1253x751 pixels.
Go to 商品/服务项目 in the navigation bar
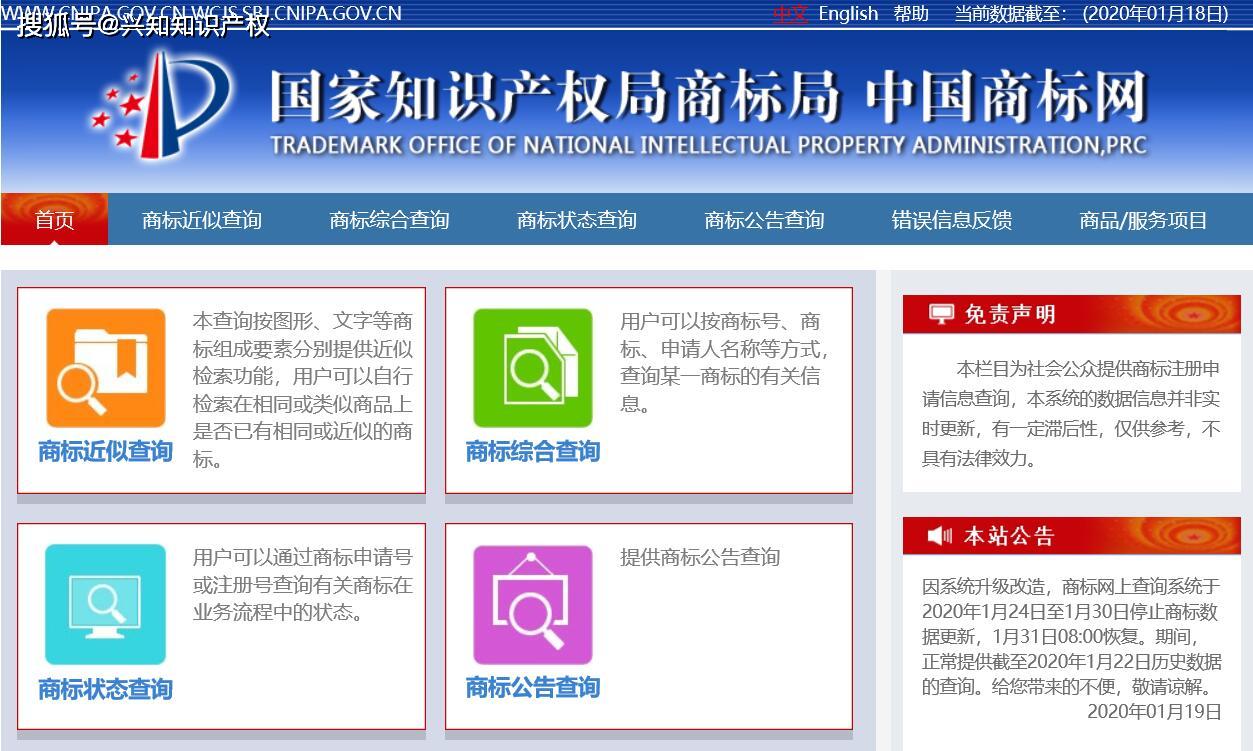coord(1143,220)
